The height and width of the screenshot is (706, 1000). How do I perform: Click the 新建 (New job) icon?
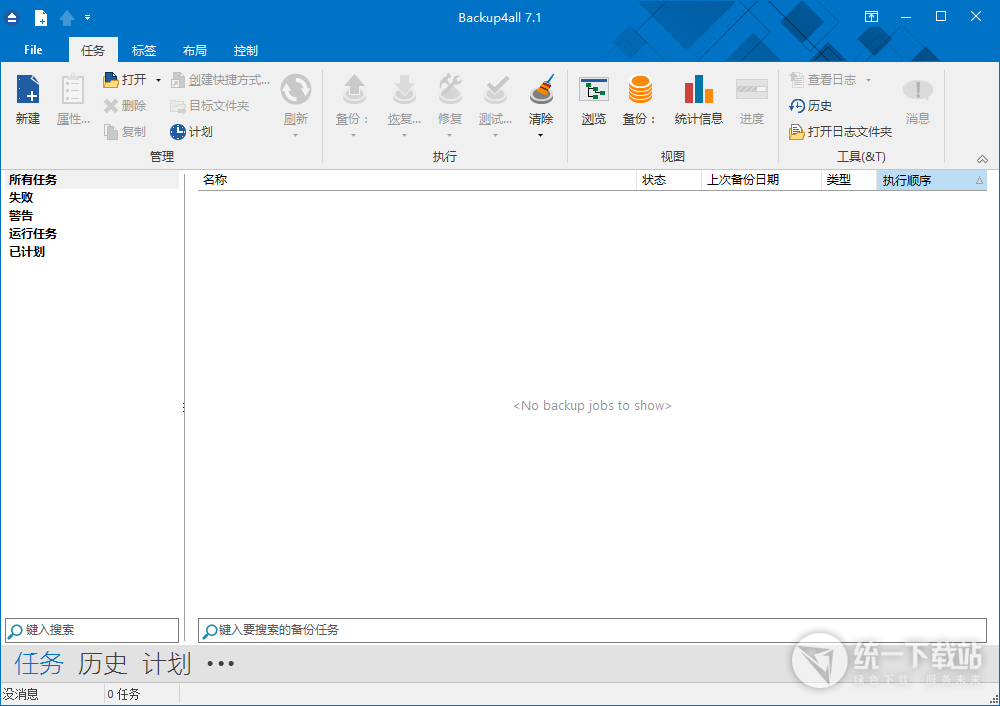click(27, 91)
